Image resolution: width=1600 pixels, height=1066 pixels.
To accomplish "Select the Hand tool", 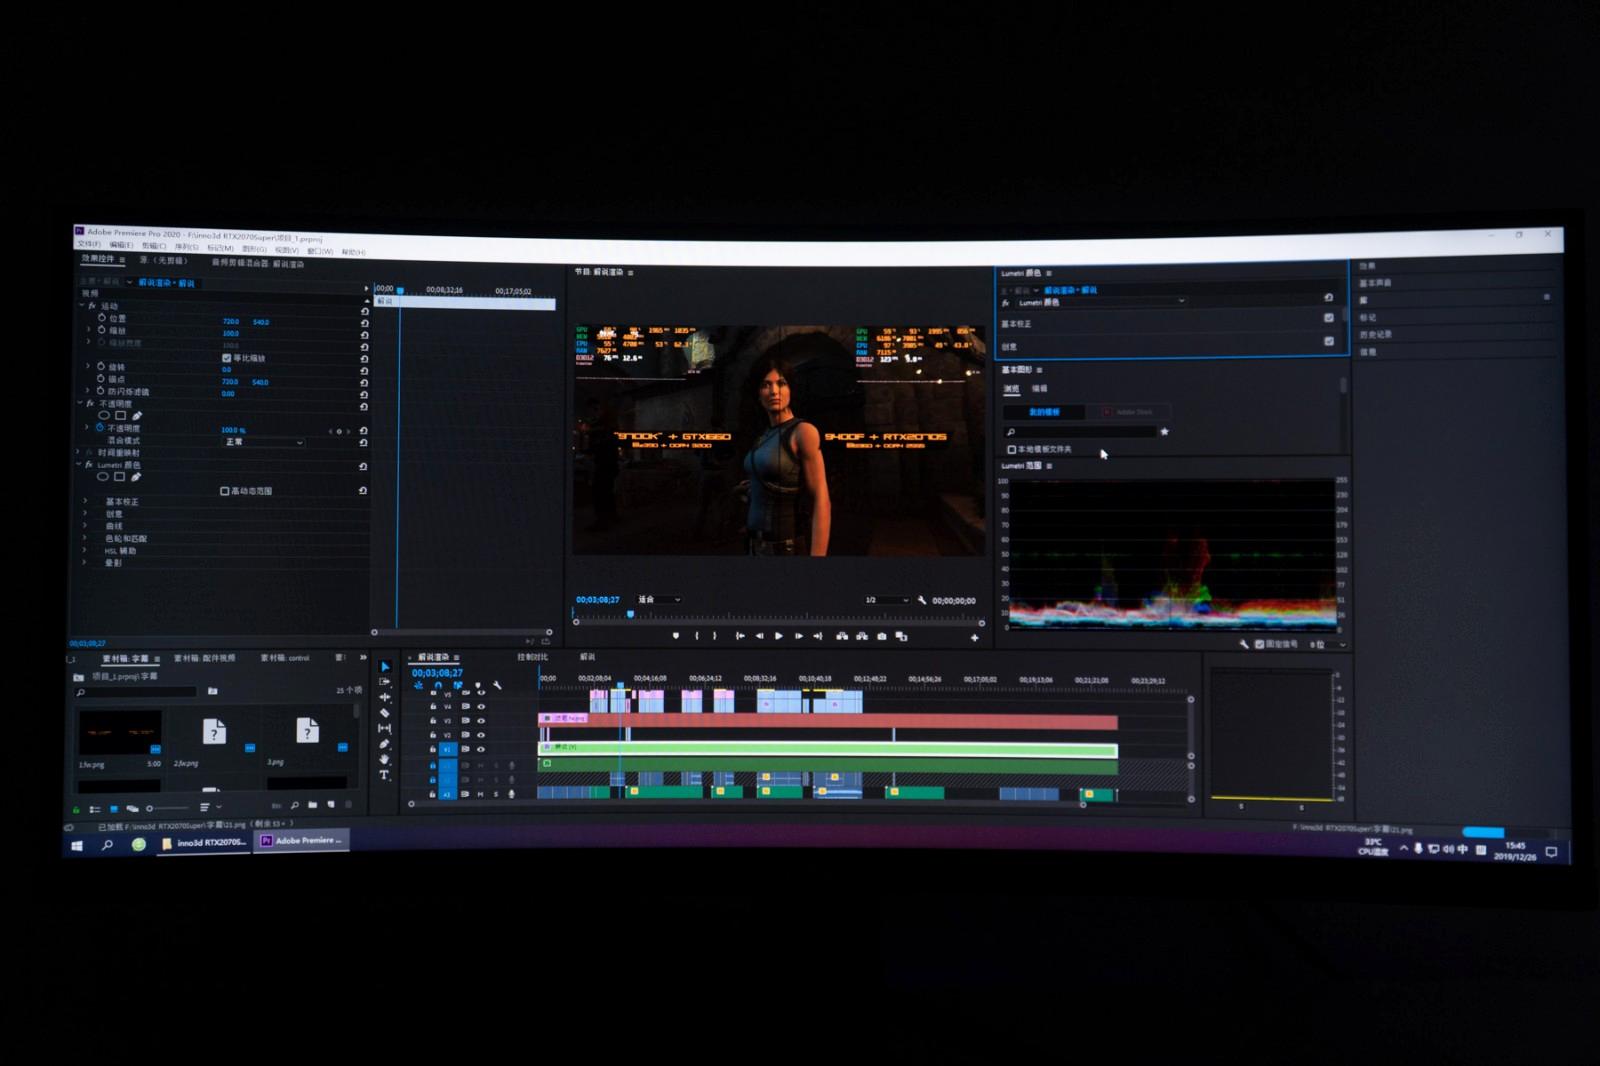I will pyautogui.click(x=385, y=759).
